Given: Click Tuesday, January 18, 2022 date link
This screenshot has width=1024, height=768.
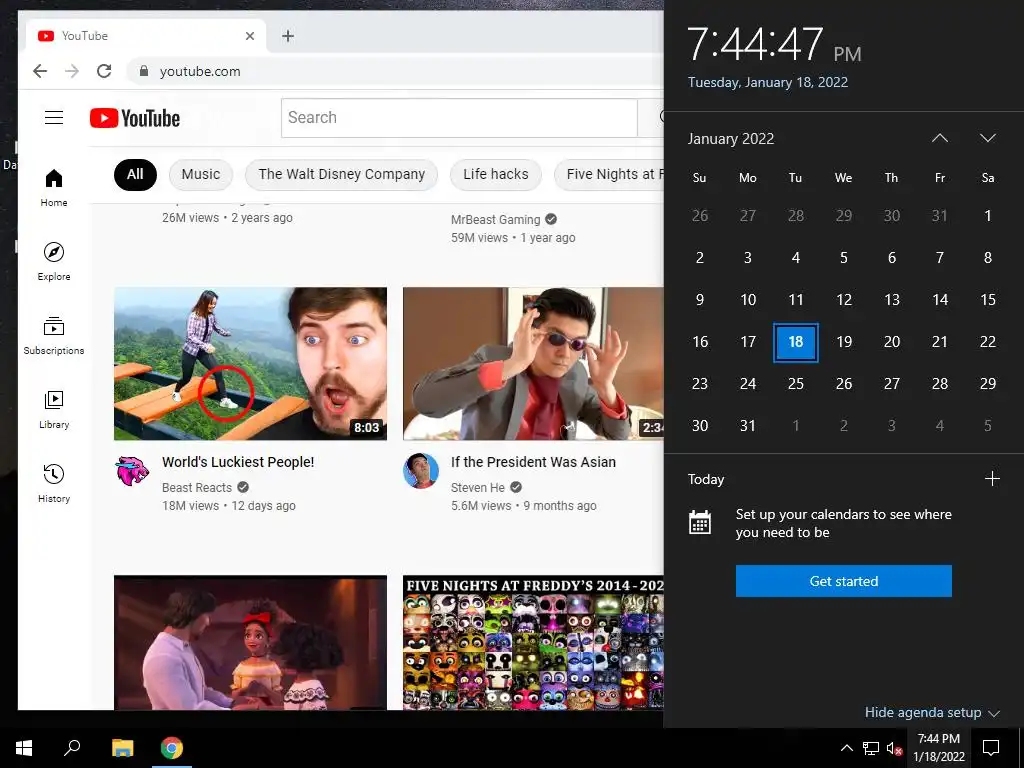Looking at the screenshot, I should pos(767,82).
